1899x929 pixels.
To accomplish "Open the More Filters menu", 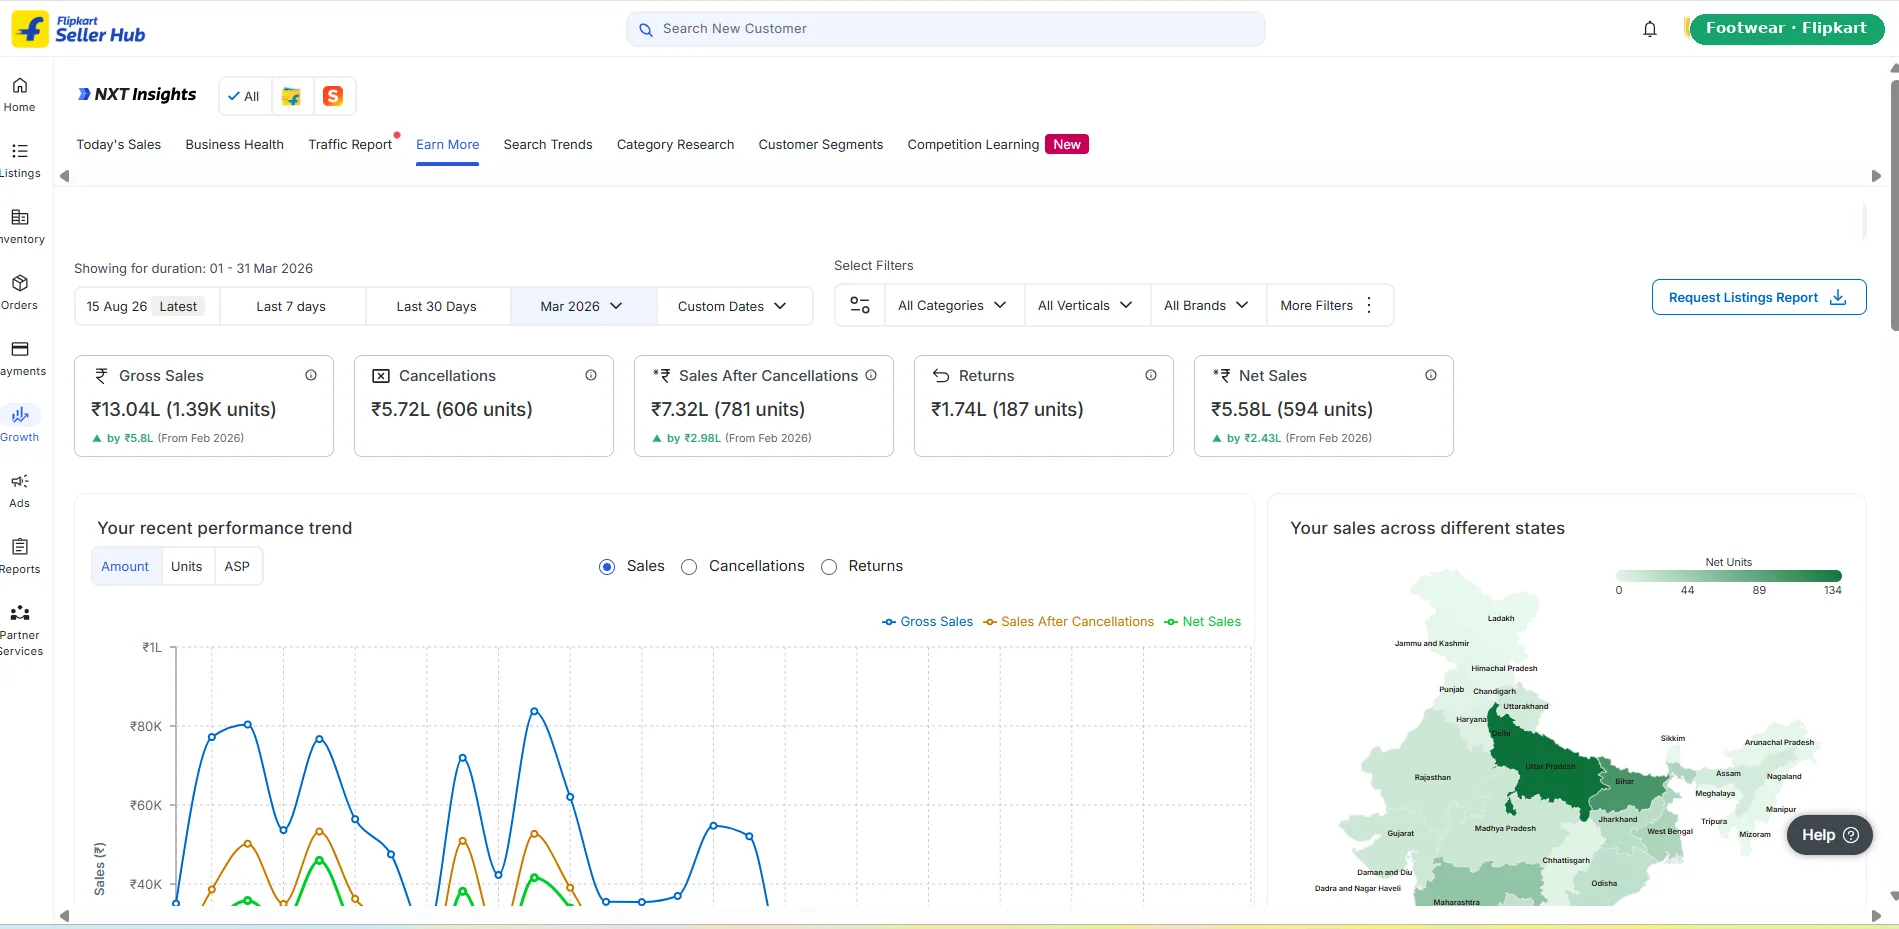I will (1328, 305).
